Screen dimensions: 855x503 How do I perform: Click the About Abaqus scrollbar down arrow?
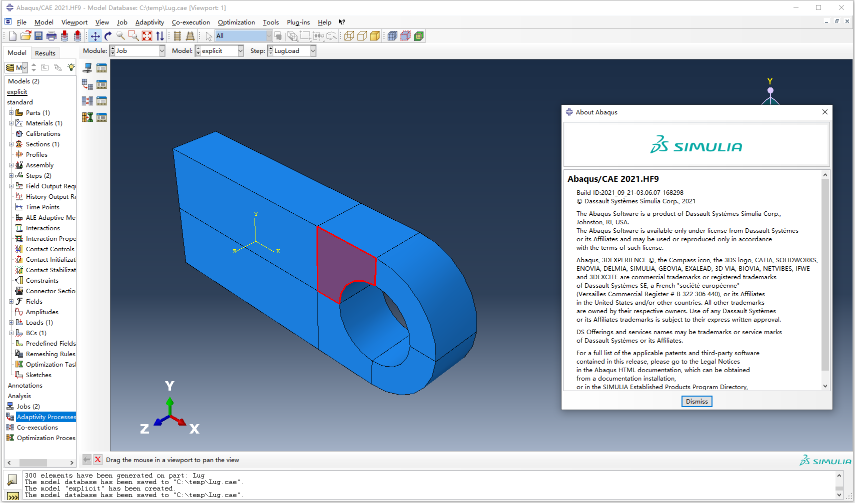click(824, 386)
